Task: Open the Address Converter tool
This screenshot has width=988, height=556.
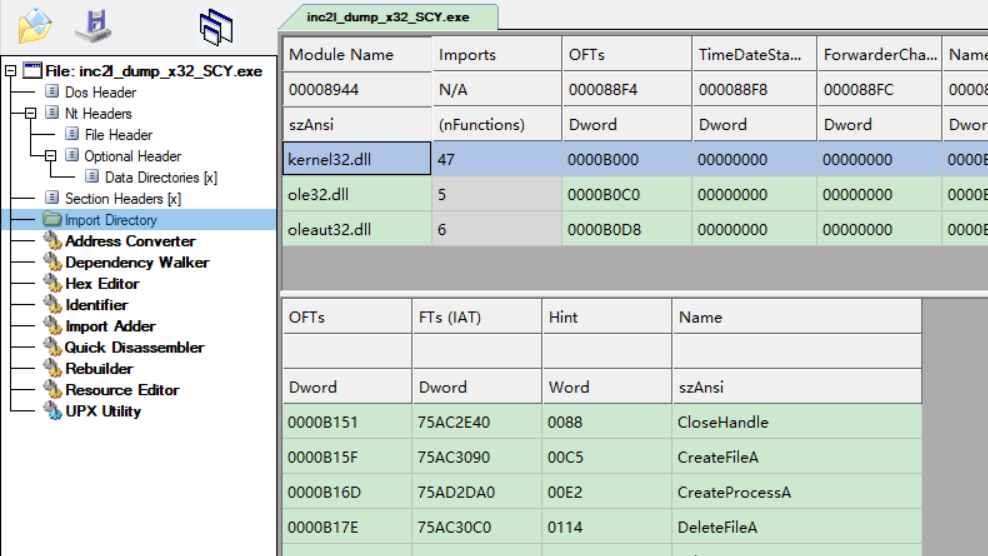Action: tap(130, 241)
